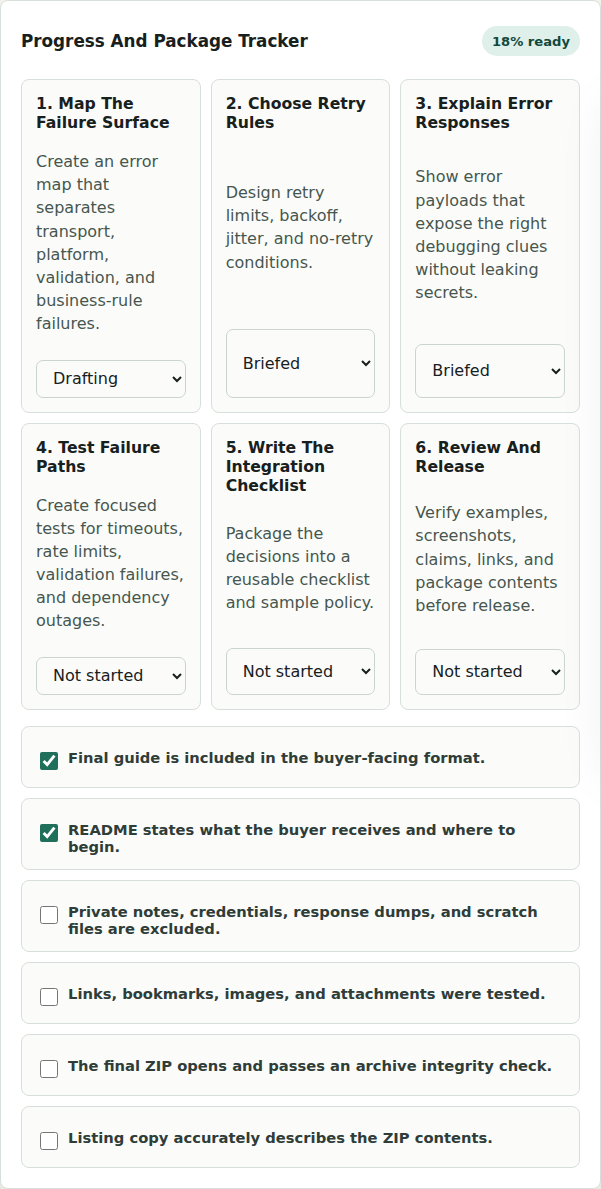Open the Write The Integration Checklist status dropdown

300,671
